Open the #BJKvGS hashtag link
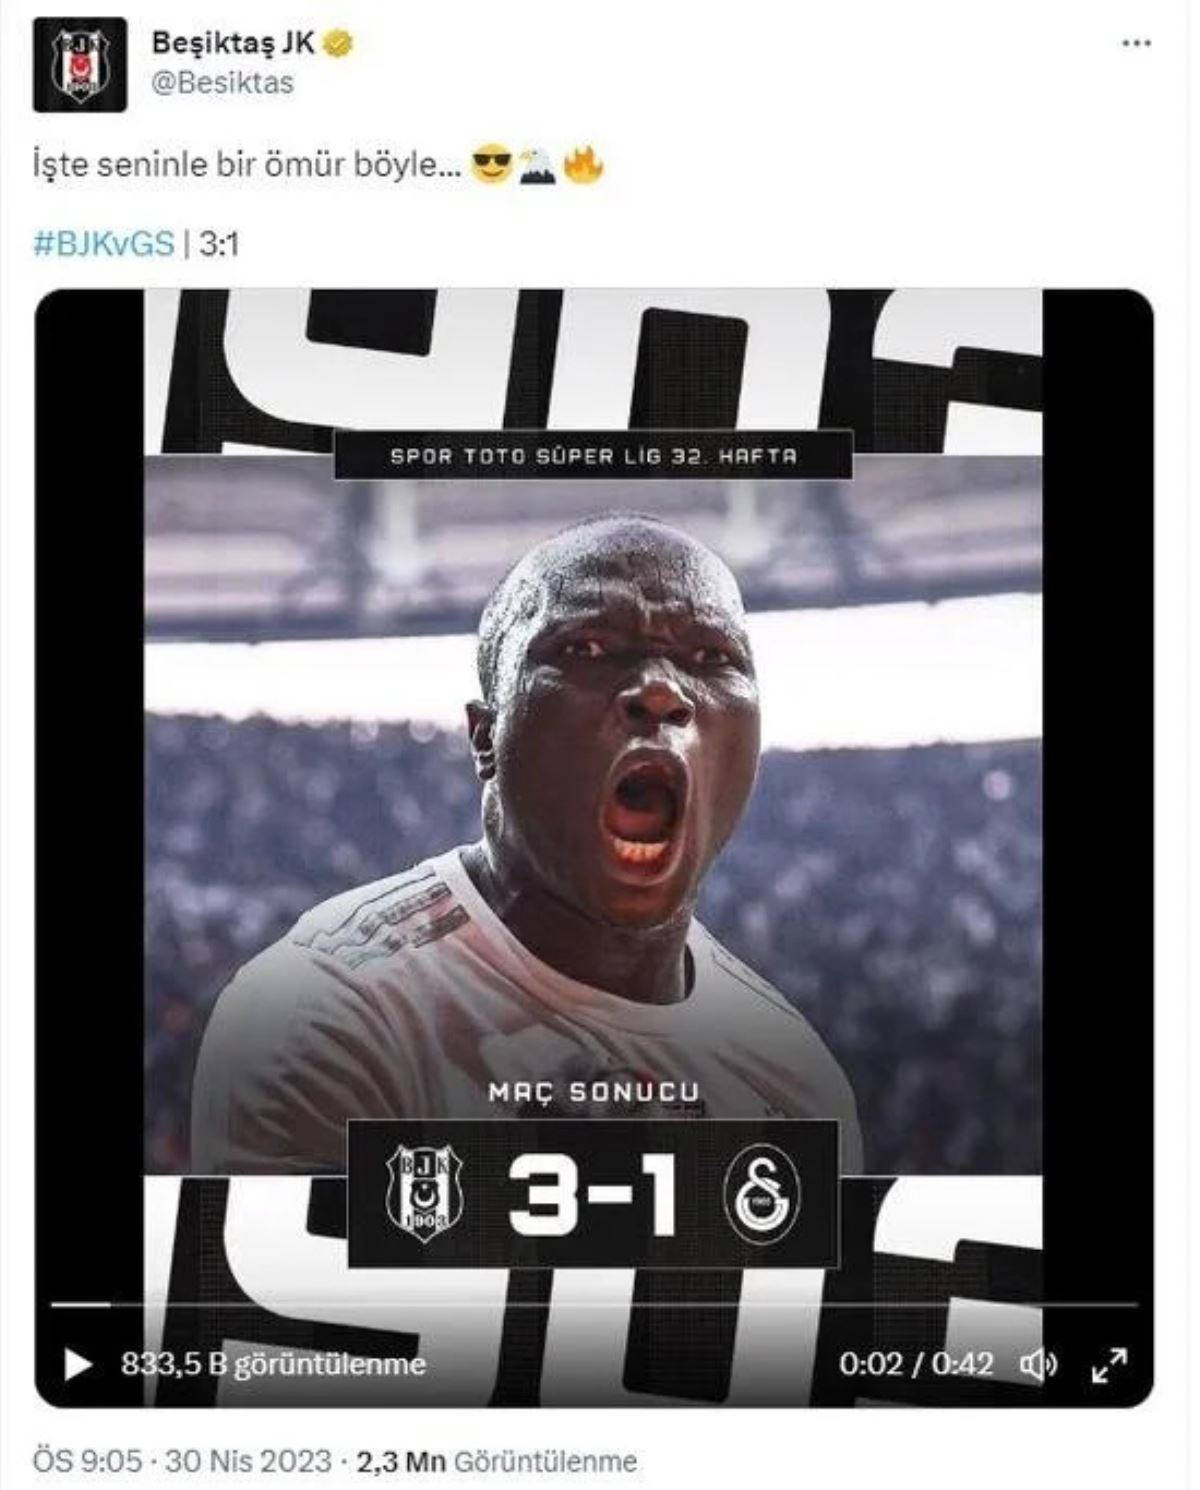This screenshot has width=1200, height=1490. (x=104, y=243)
